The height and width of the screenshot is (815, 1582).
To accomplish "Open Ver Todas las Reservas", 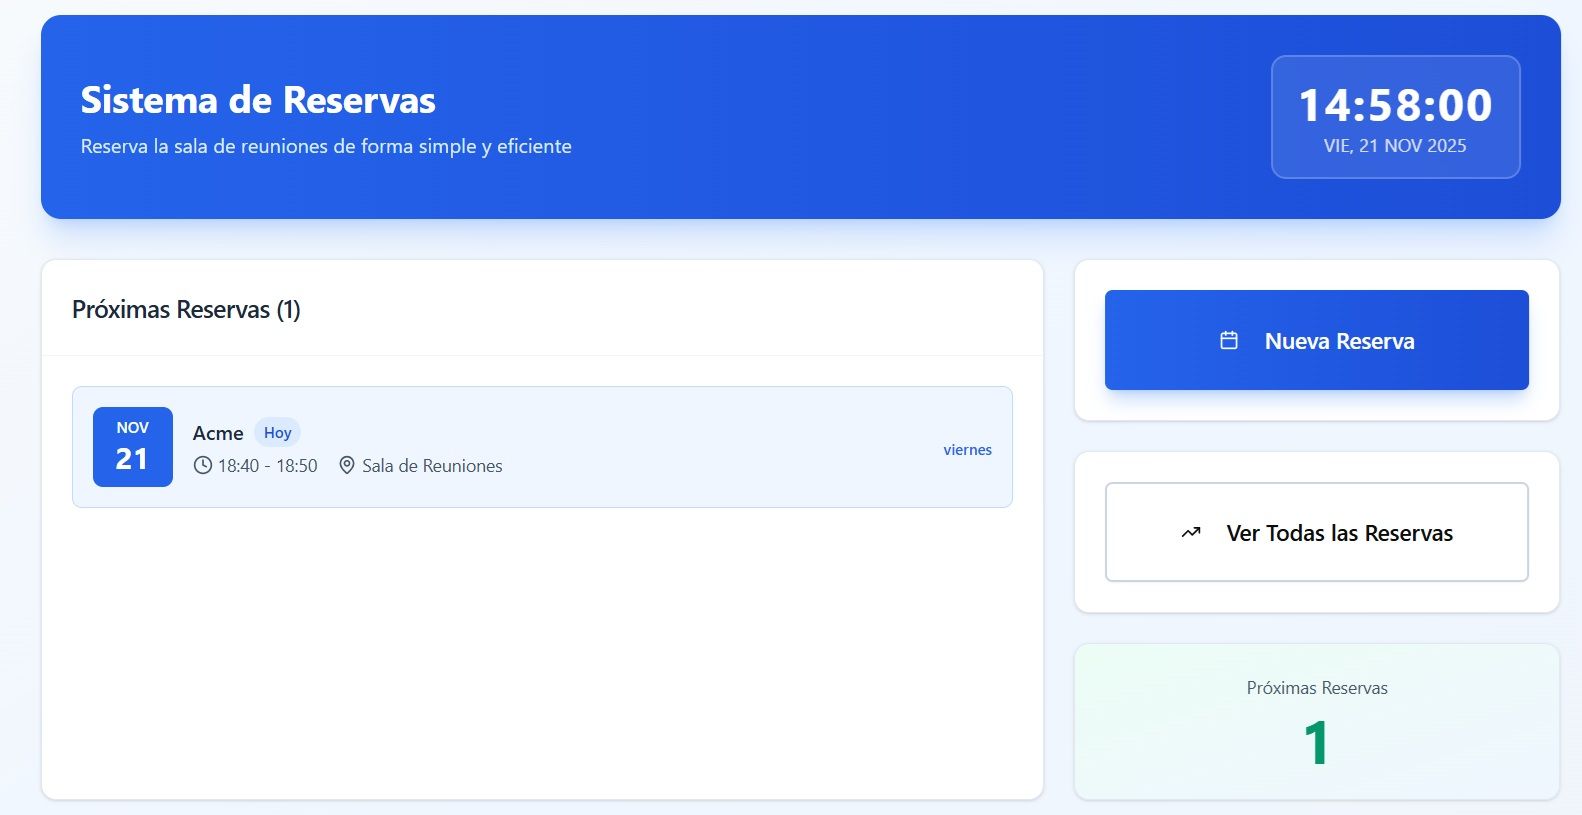I will coord(1316,532).
